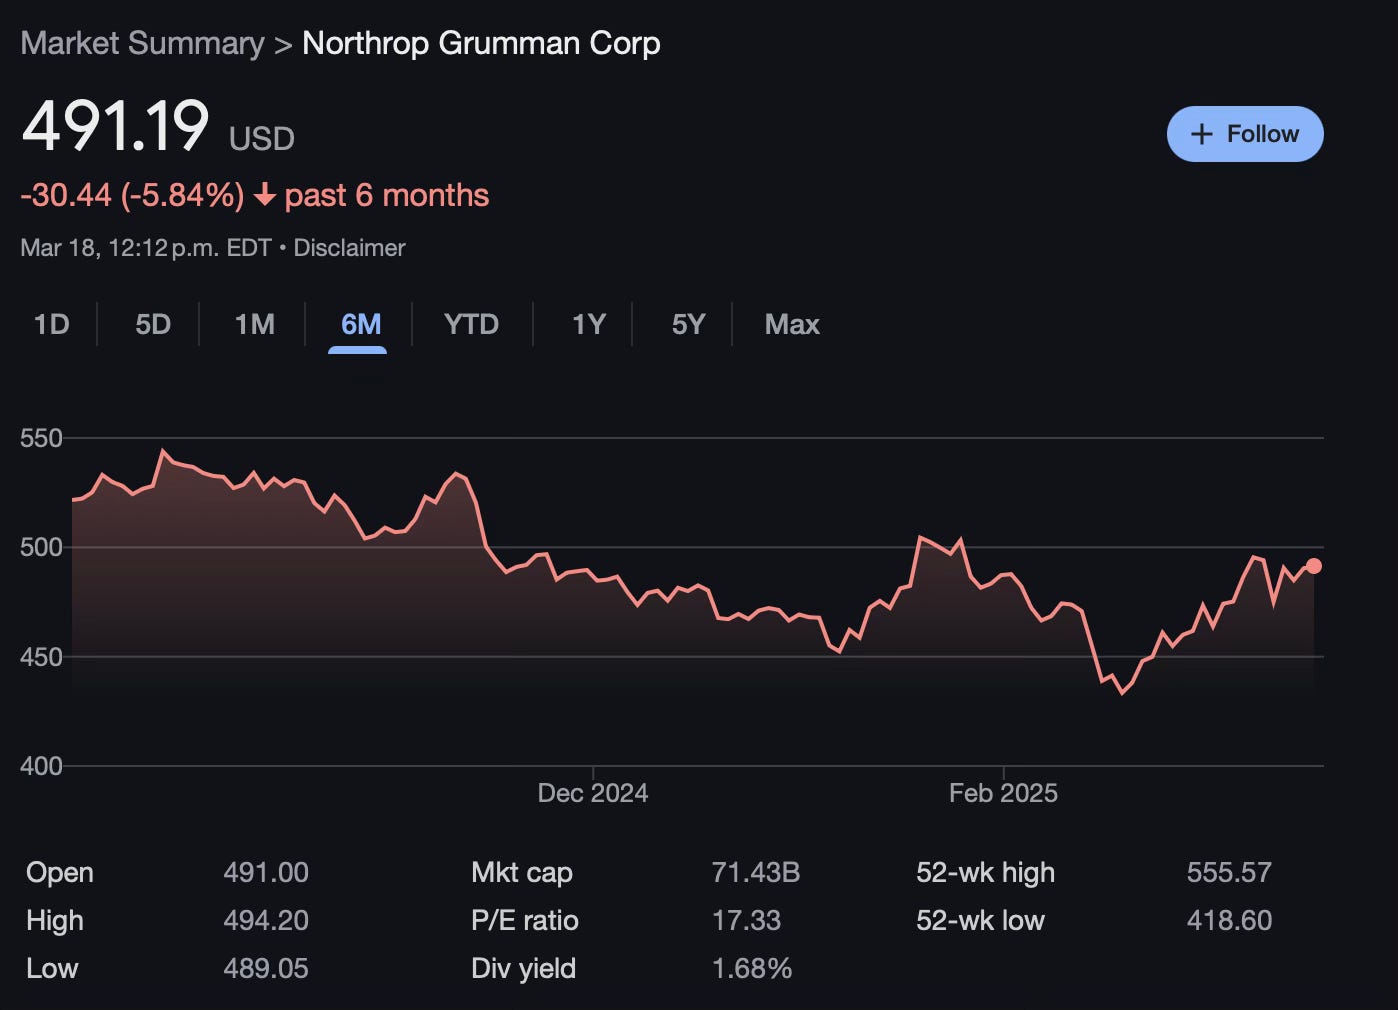
Task: Click the current price dot on chart
Action: pyautogui.click(x=1314, y=566)
